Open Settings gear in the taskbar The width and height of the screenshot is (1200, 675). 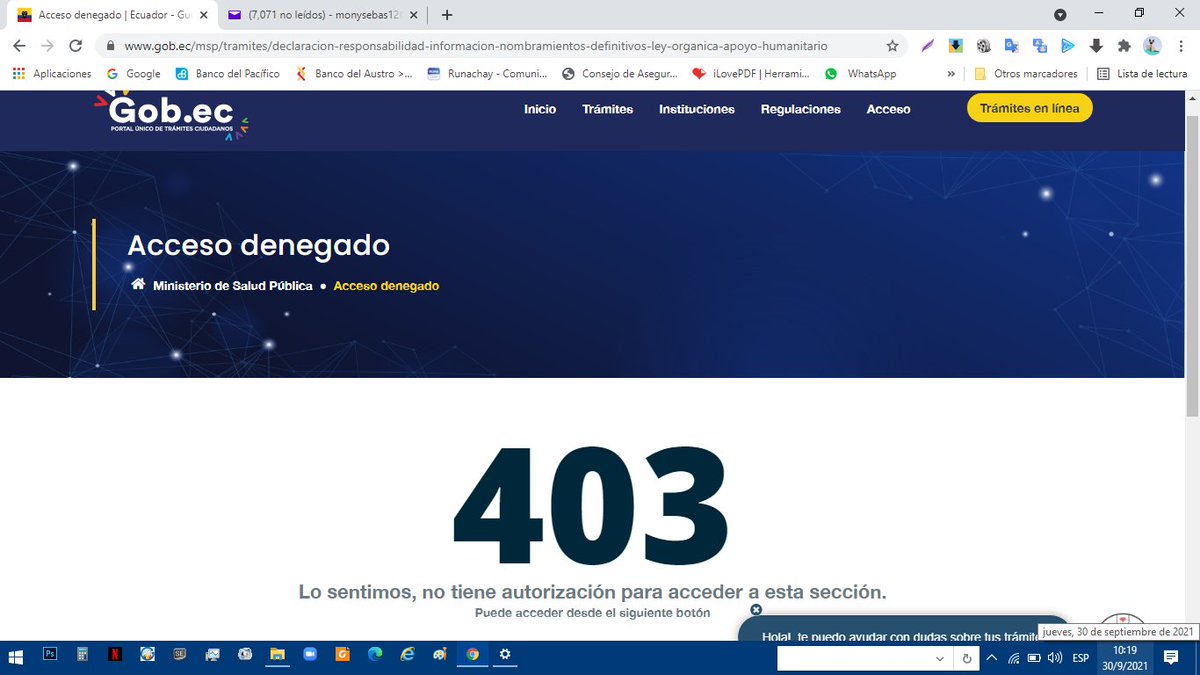click(x=505, y=655)
